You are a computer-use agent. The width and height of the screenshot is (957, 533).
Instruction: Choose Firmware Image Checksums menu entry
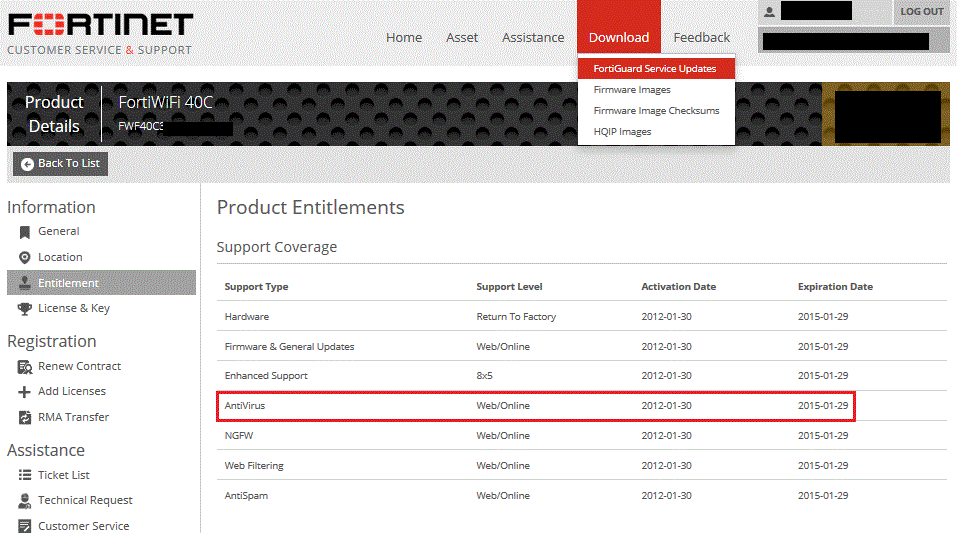[x=656, y=111]
